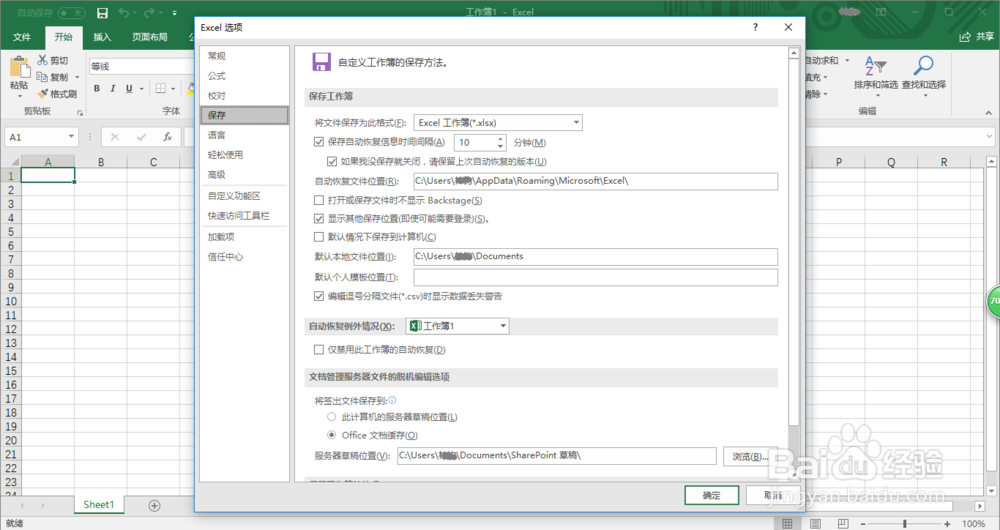Toggle Italic formatting

tap(113, 89)
